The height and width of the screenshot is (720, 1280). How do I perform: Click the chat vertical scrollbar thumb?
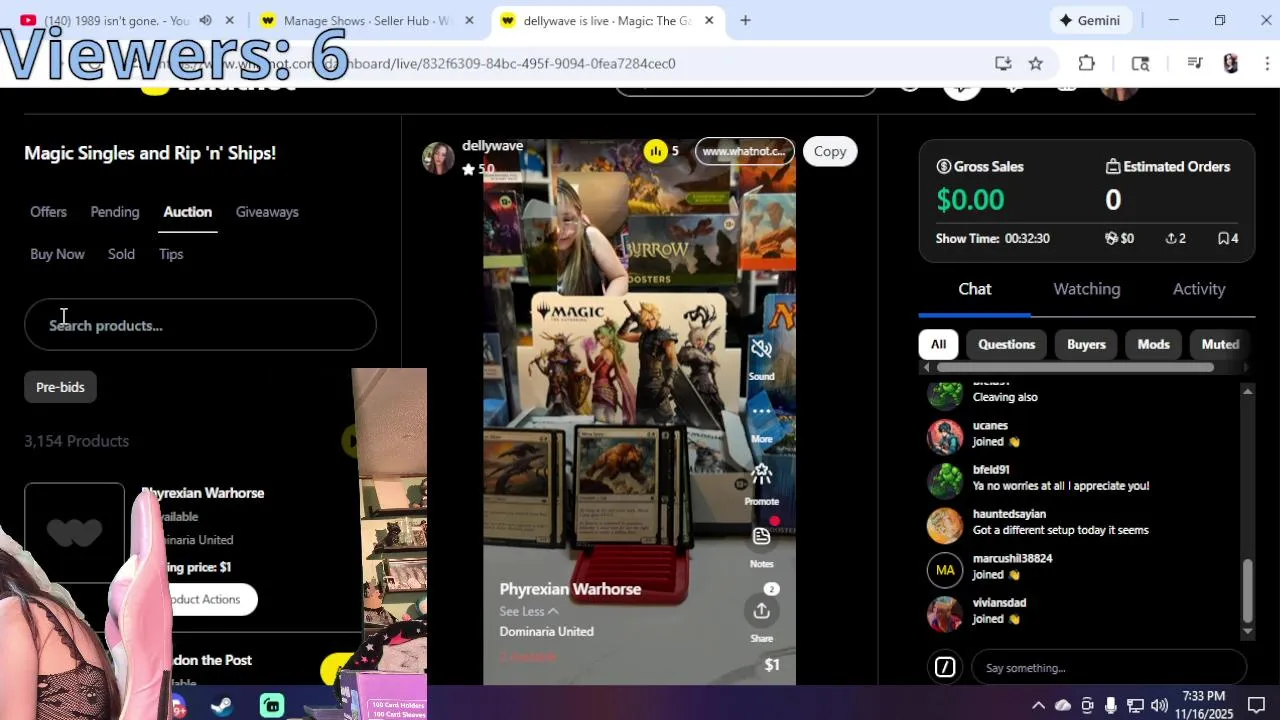(1247, 590)
